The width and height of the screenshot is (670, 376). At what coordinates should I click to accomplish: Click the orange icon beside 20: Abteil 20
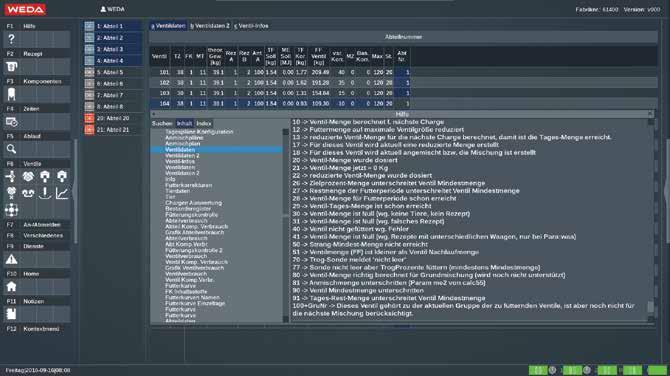[89, 118]
